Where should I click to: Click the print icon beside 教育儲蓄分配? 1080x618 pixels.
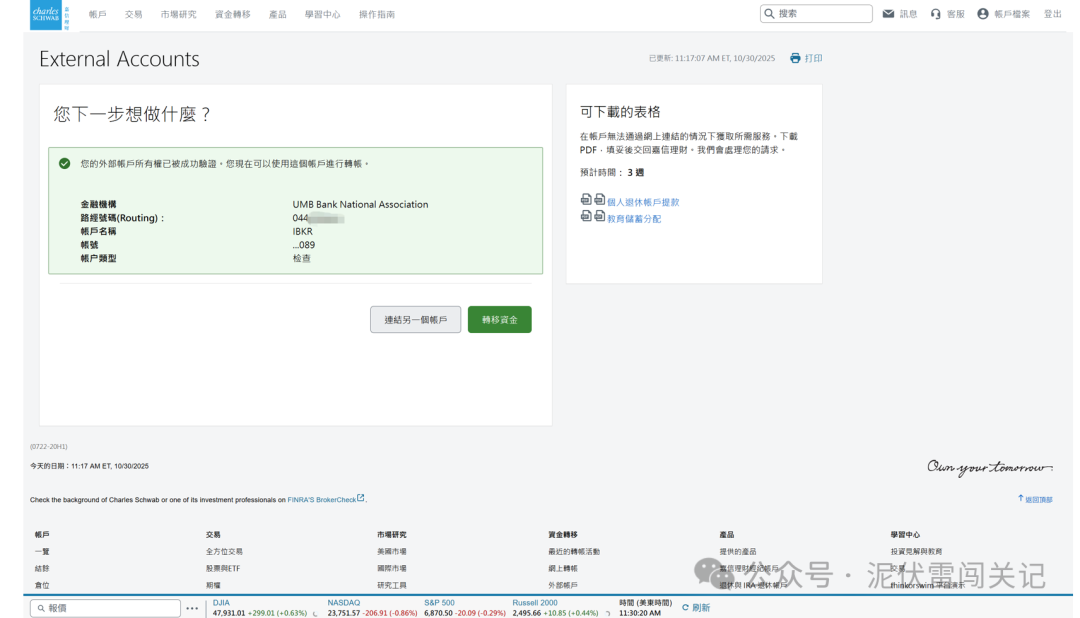(x=600, y=216)
